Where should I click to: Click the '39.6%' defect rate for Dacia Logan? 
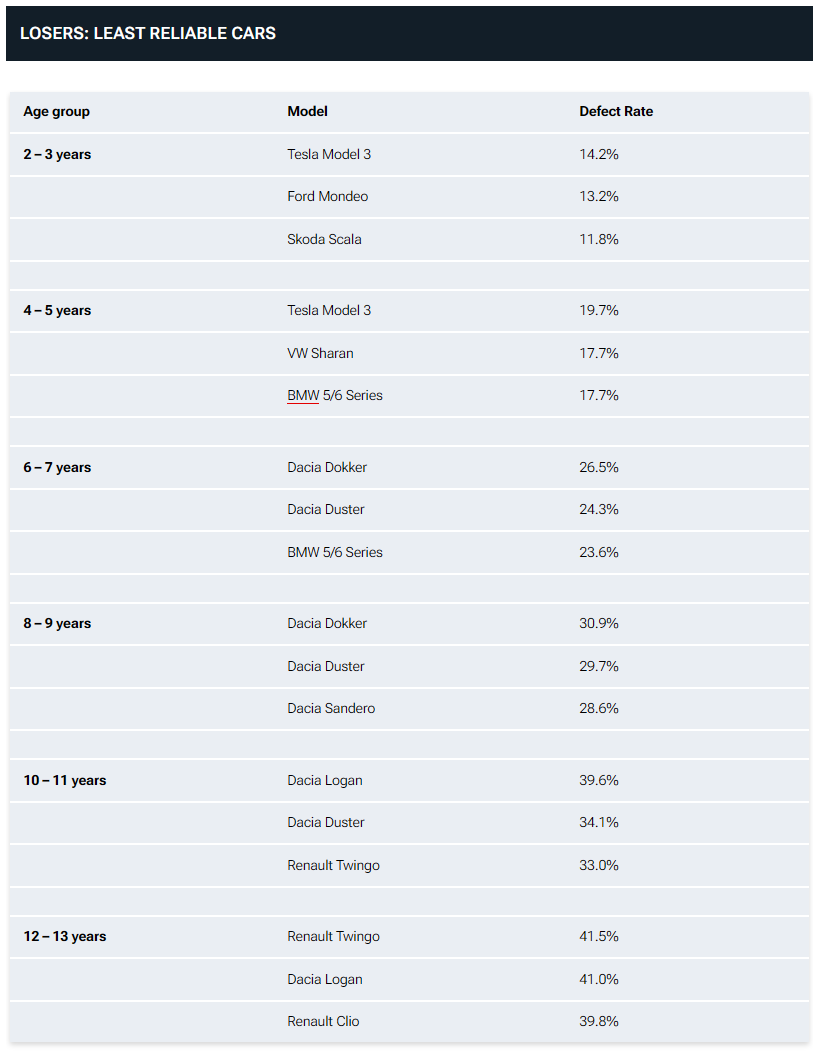coord(599,780)
